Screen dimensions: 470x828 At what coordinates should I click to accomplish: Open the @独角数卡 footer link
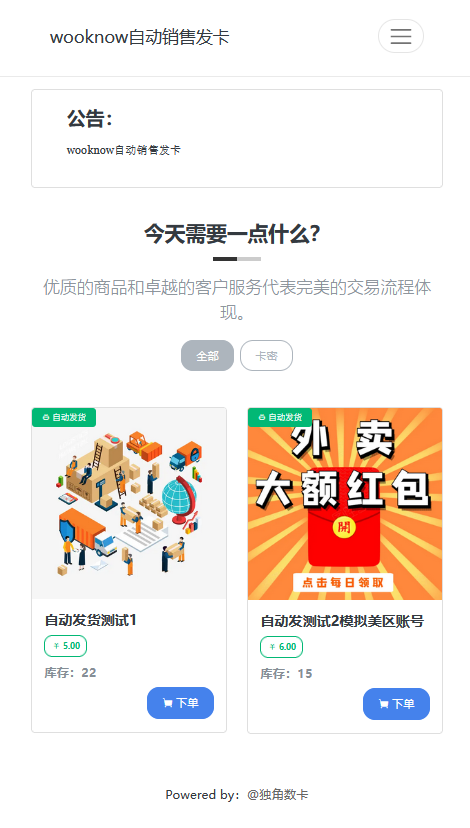tap(278, 794)
